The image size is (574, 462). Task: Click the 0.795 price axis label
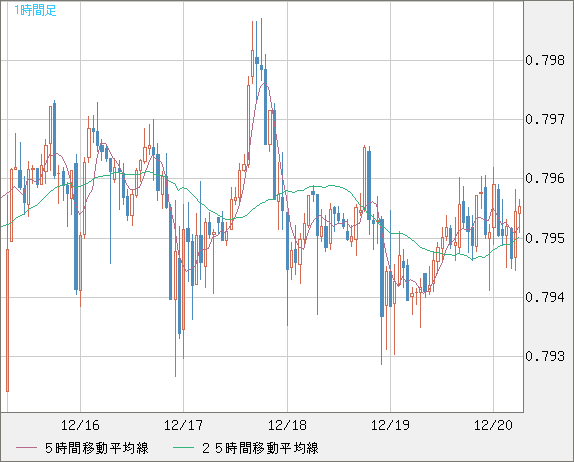click(545, 238)
